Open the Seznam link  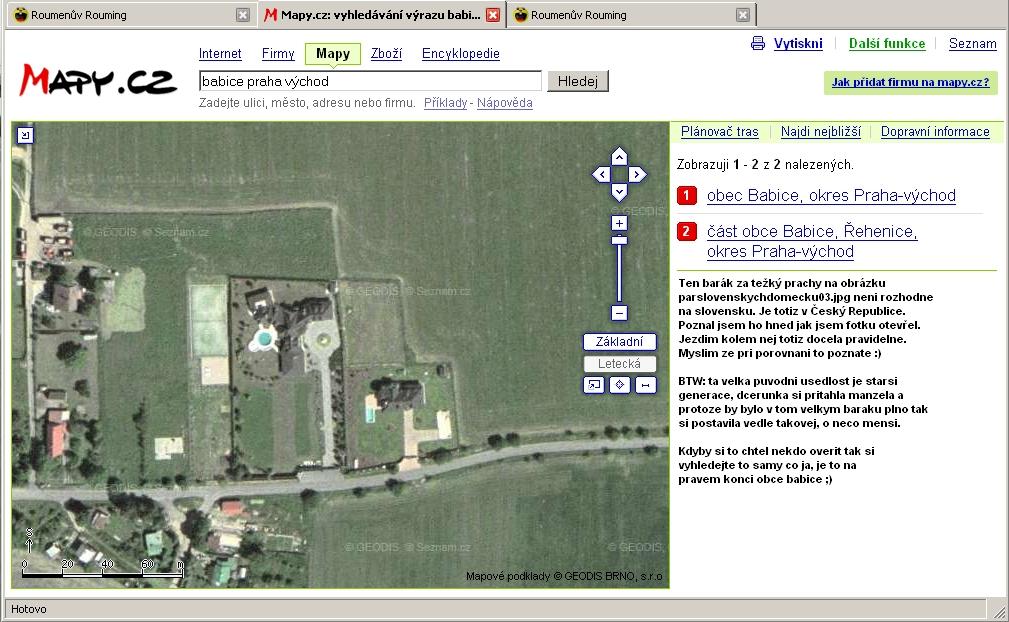(972, 44)
